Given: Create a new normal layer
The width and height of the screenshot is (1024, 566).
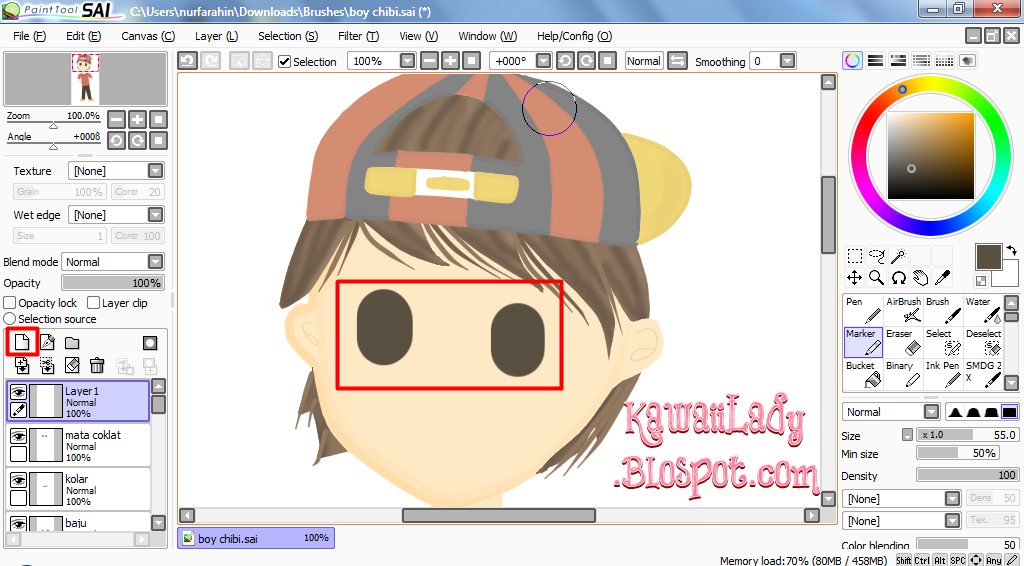Looking at the screenshot, I should [x=22, y=342].
